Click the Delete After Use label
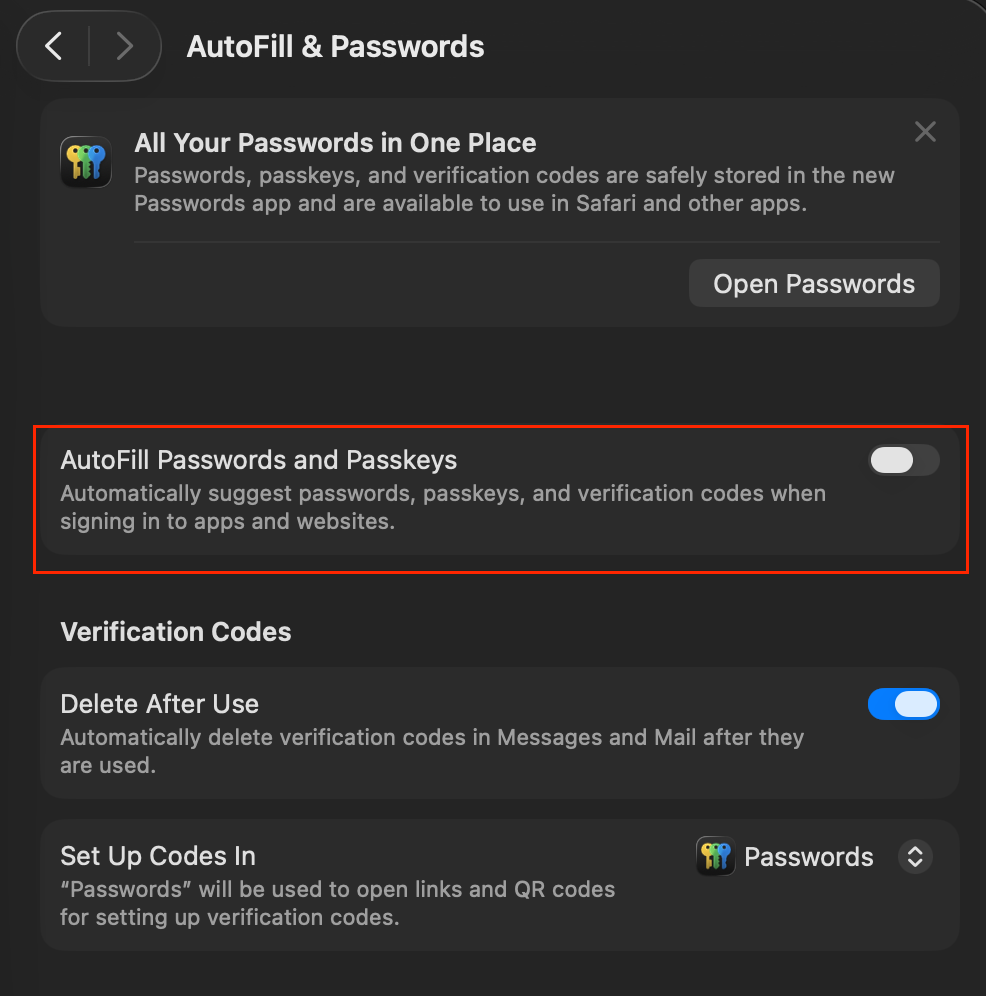 click(160, 704)
